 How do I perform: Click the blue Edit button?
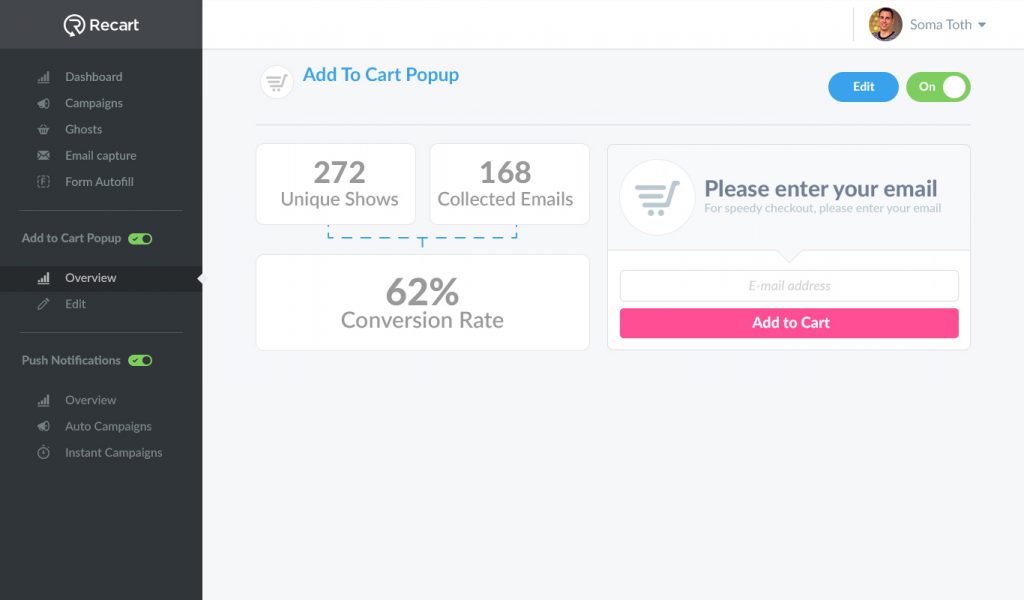[863, 87]
